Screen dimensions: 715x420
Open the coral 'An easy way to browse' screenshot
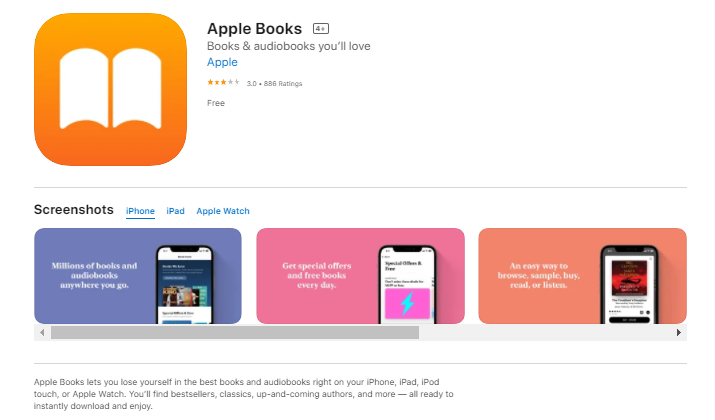(582, 276)
